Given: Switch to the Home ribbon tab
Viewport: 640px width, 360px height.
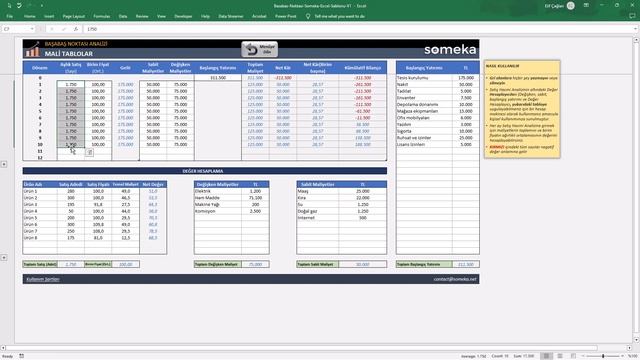Looking at the screenshot, I should point(29,16).
